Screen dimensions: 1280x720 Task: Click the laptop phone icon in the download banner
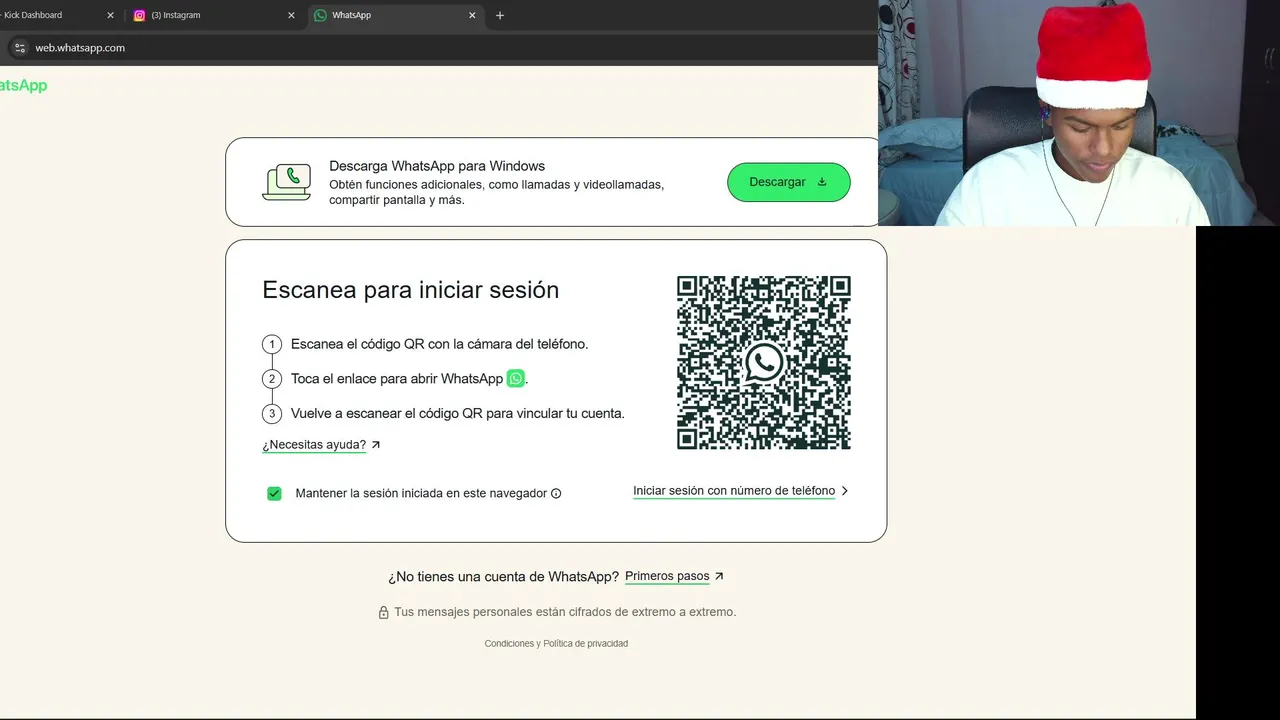[x=287, y=182]
